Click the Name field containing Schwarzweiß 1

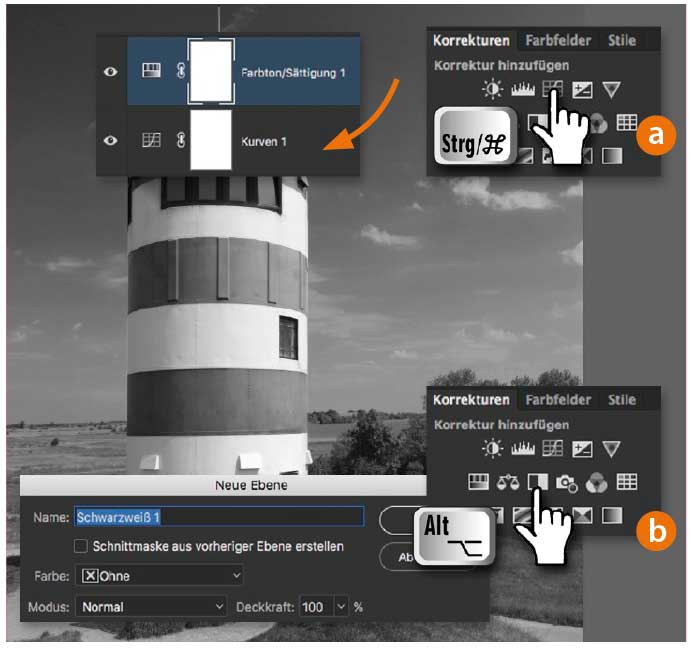click(x=220, y=517)
